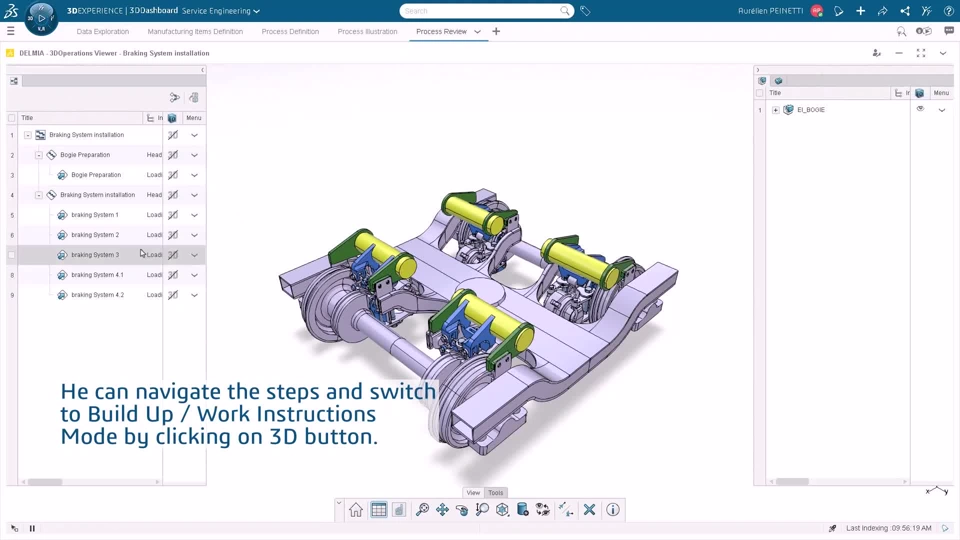The image size is (960, 540).
Task: Select the View tab above the toolbar
Action: pos(473,492)
